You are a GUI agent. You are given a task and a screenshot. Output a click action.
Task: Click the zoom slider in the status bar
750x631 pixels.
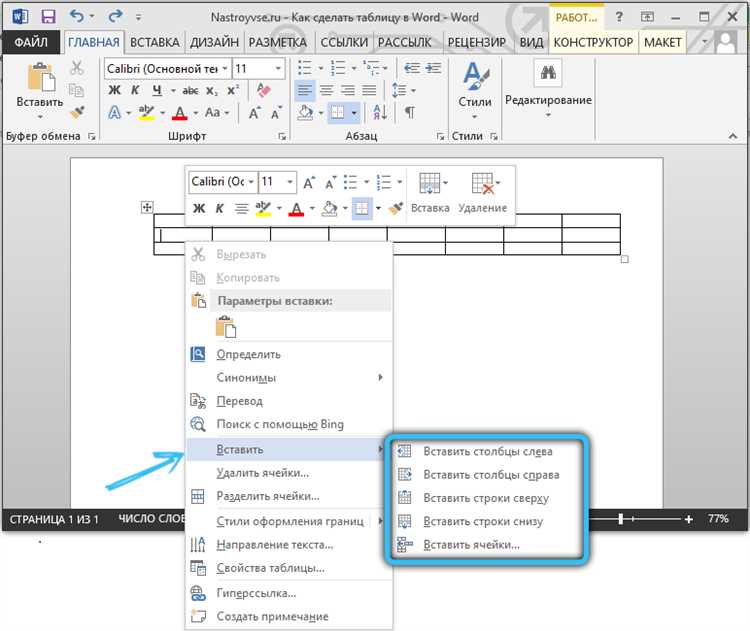623,520
